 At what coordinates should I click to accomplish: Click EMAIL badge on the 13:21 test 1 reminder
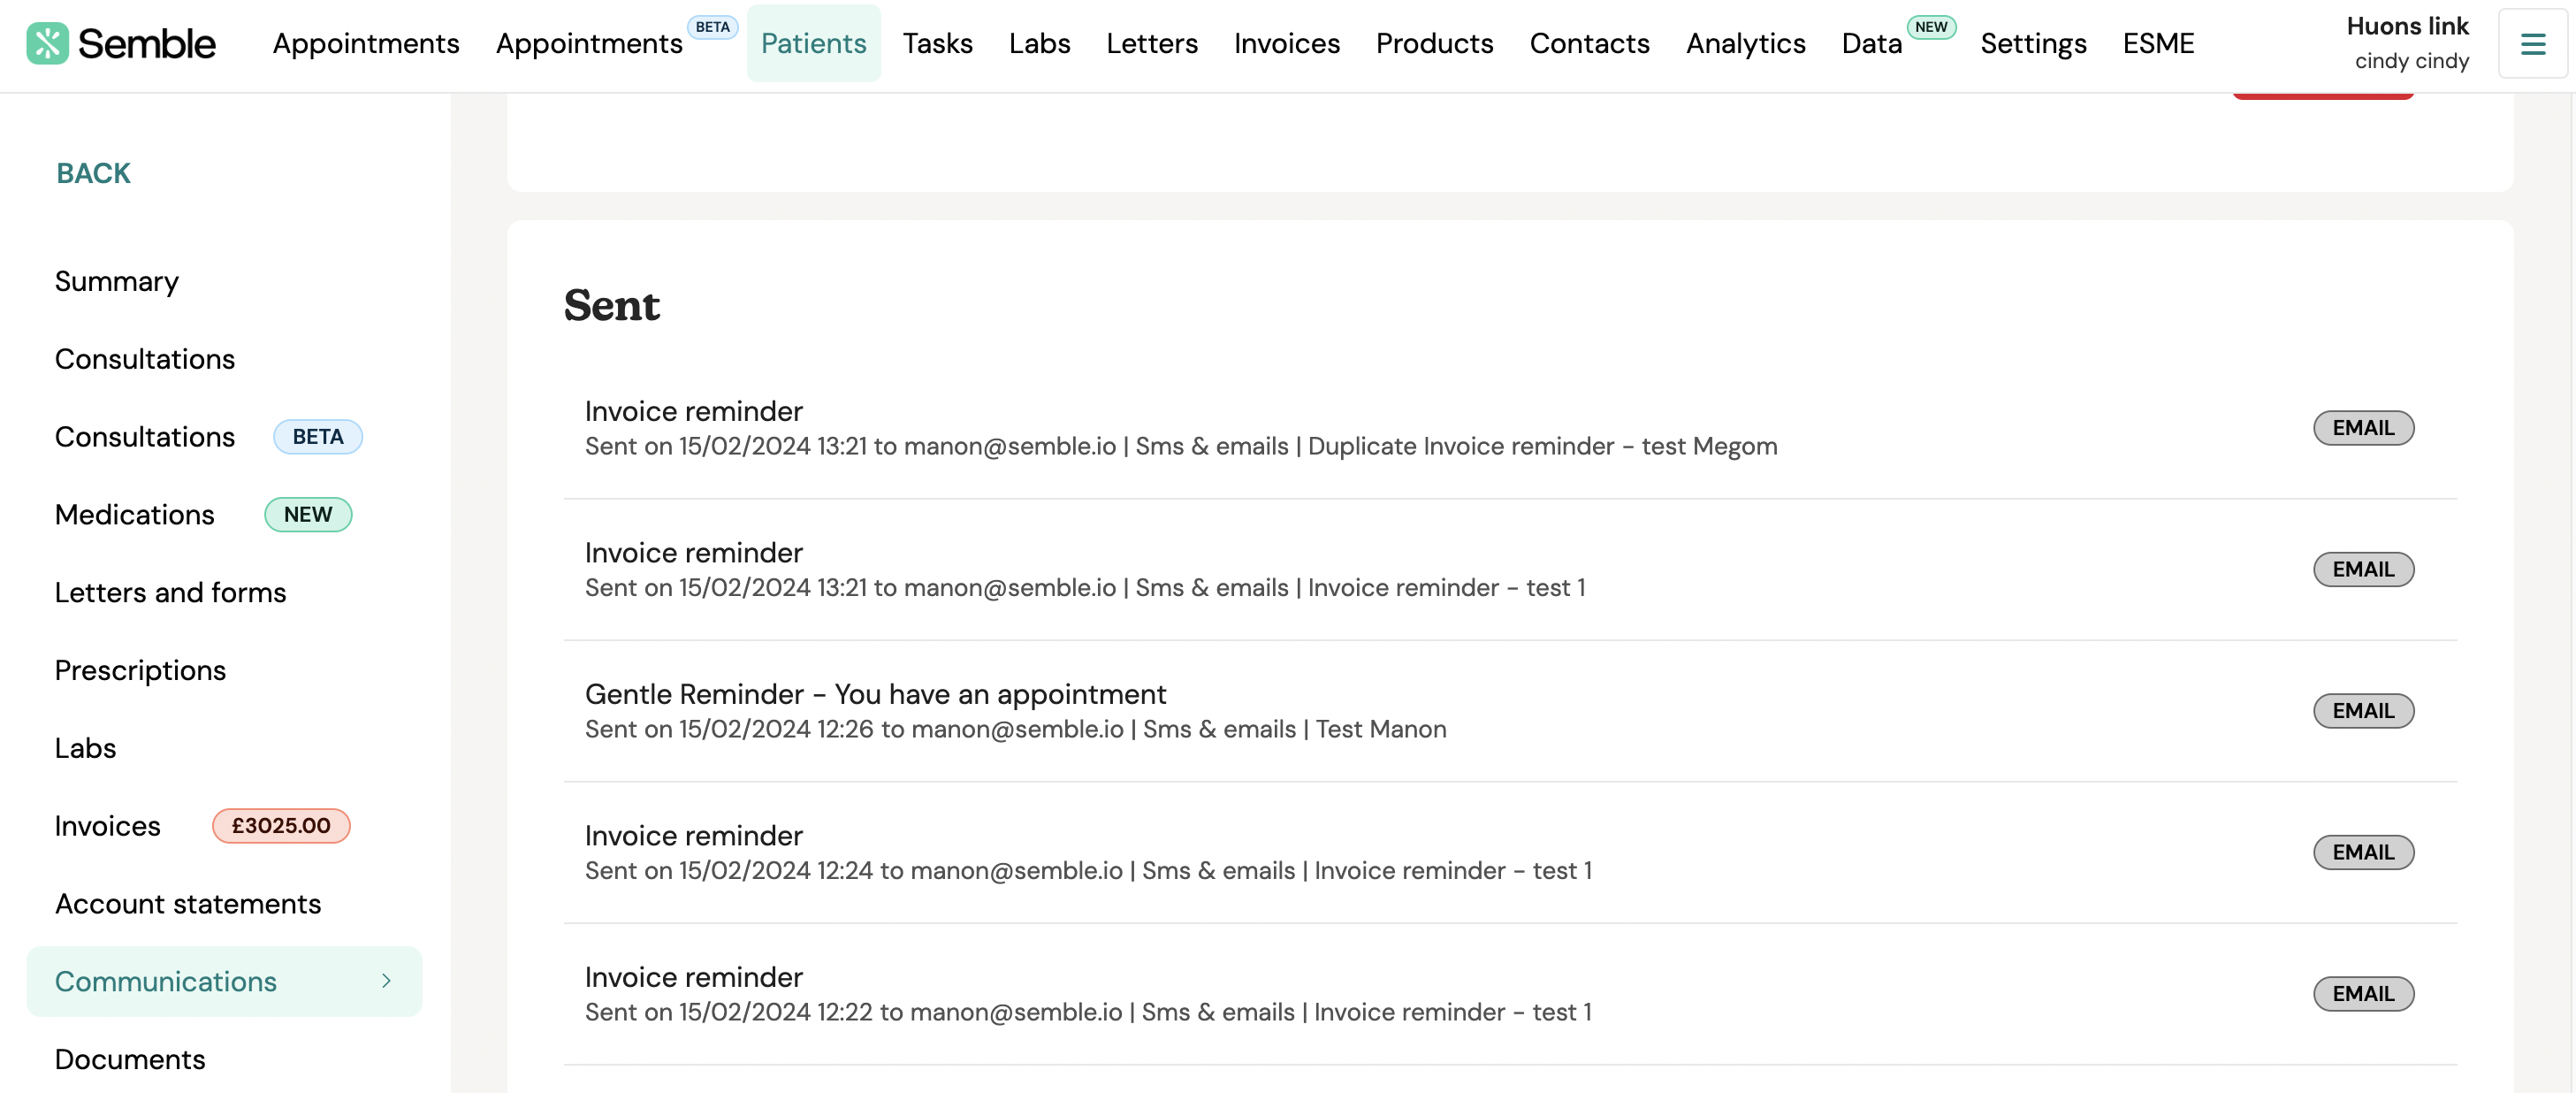pos(2363,569)
